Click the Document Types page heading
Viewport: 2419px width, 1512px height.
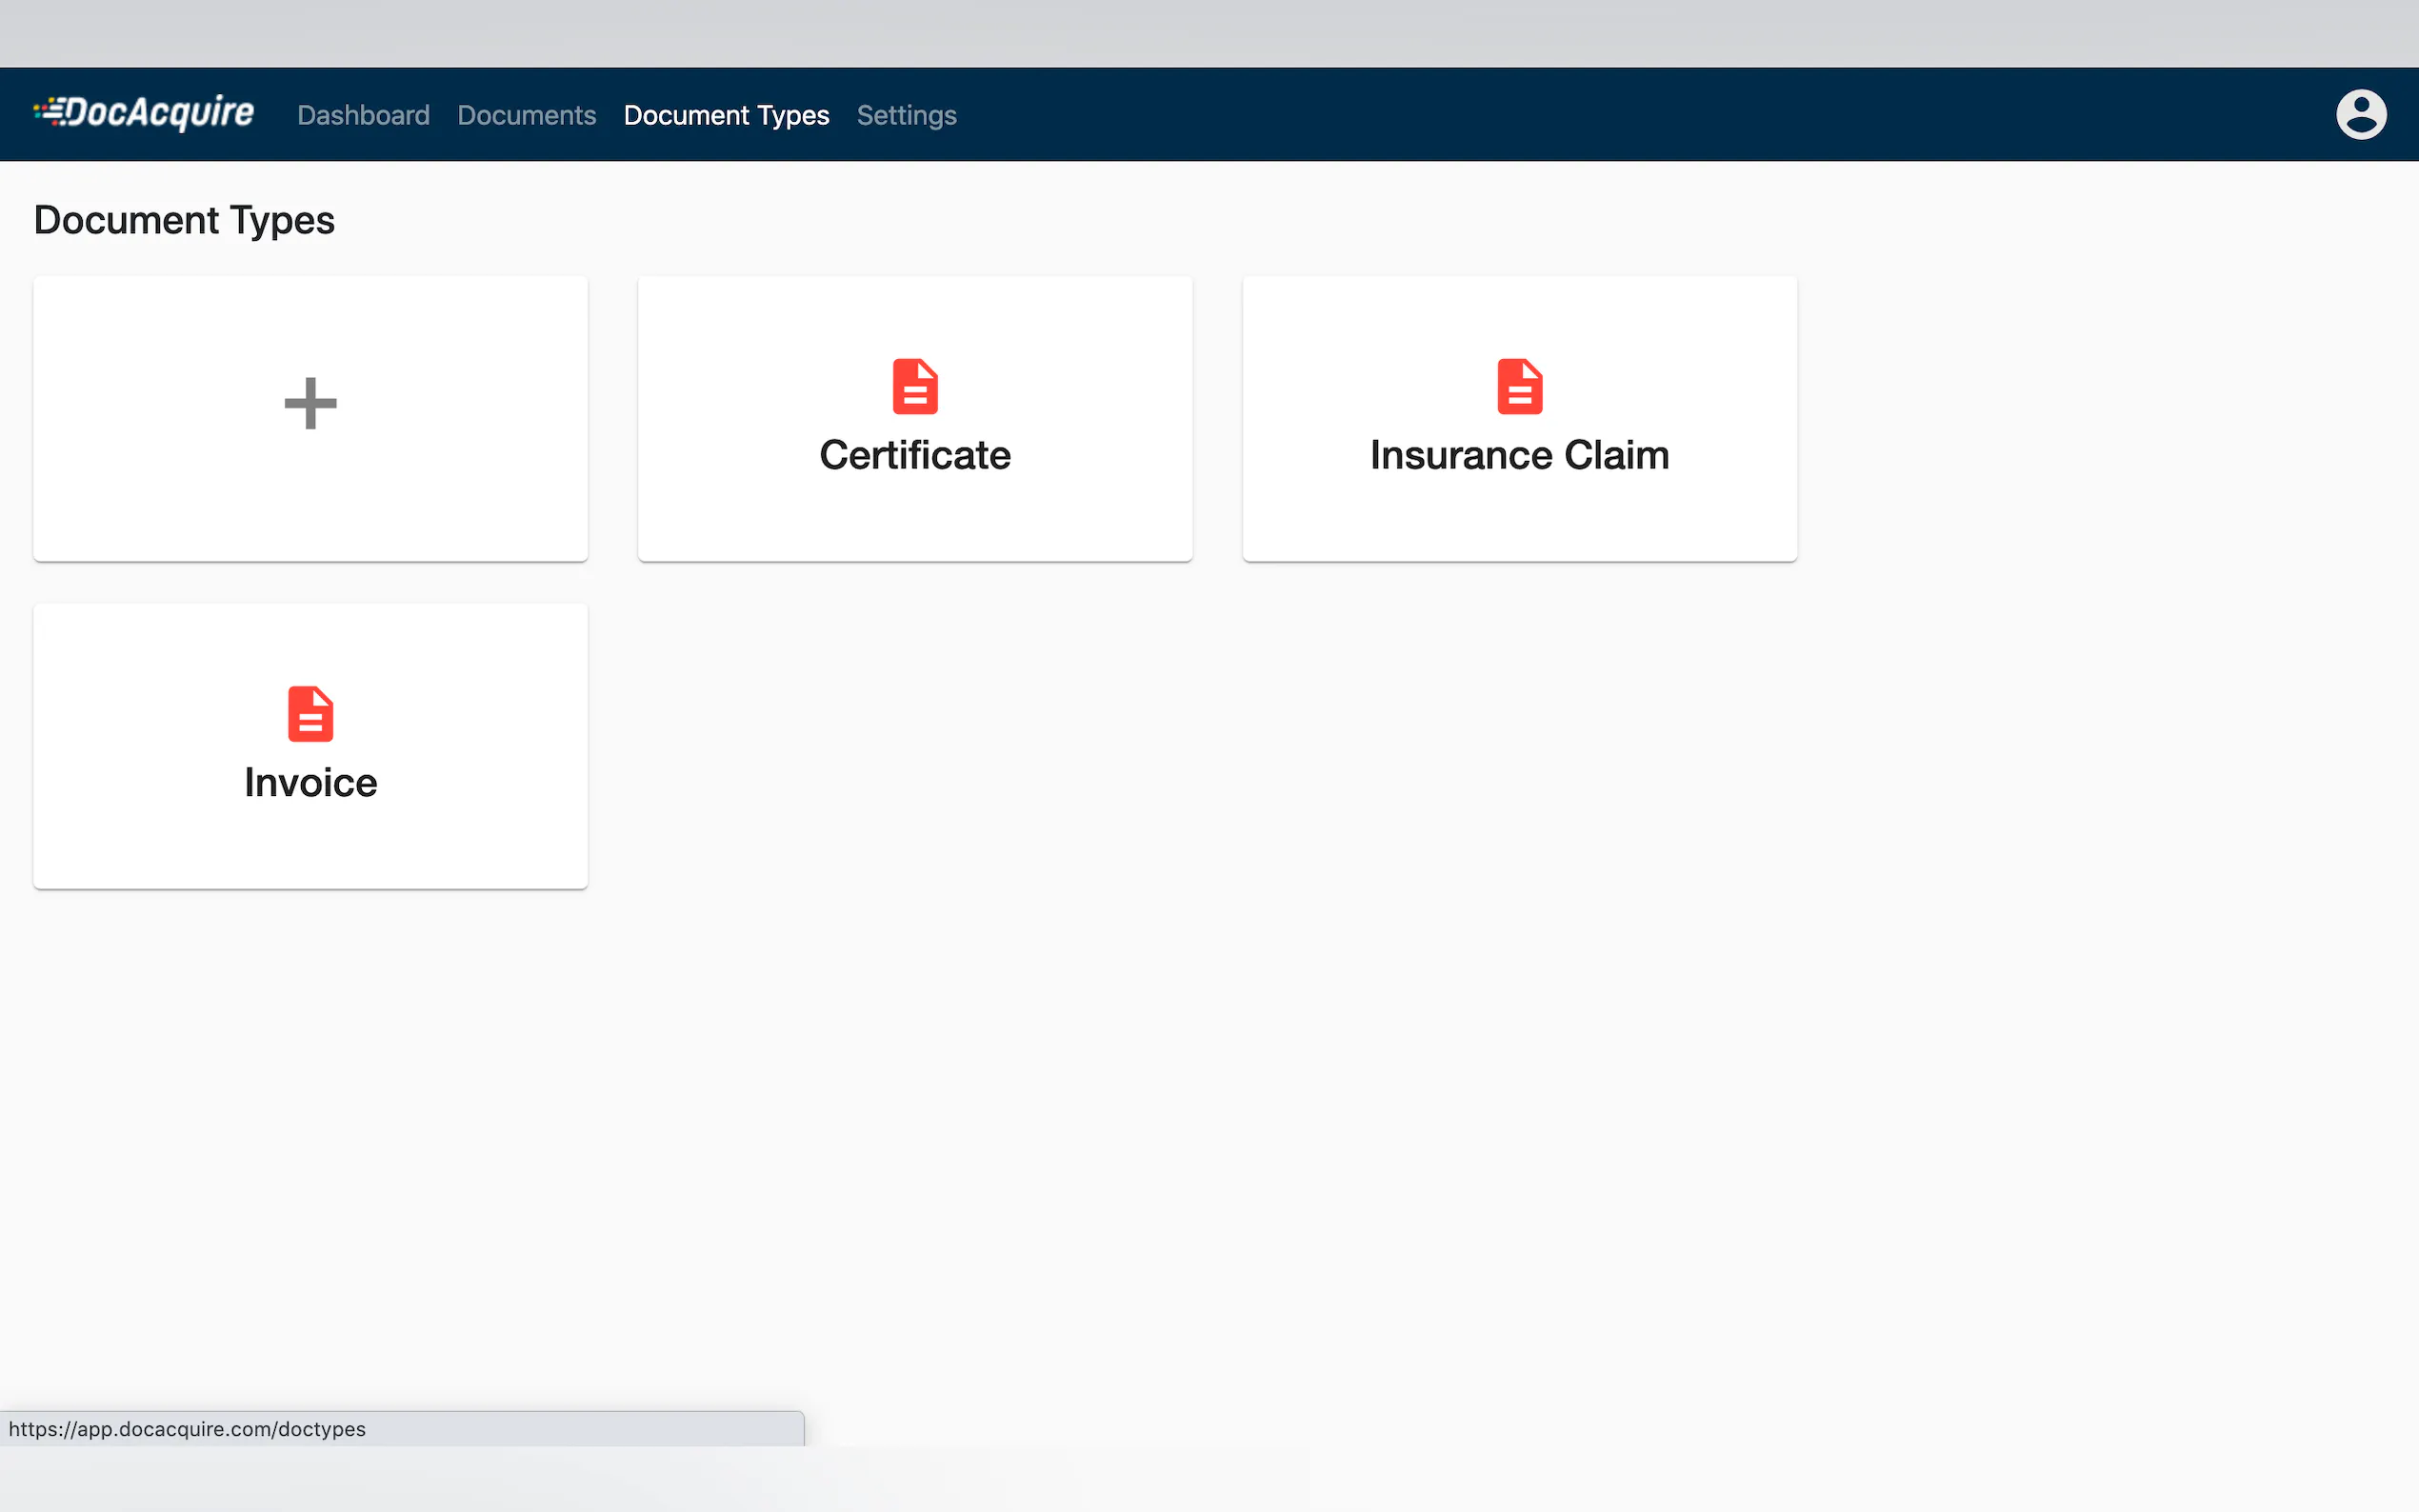[184, 220]
